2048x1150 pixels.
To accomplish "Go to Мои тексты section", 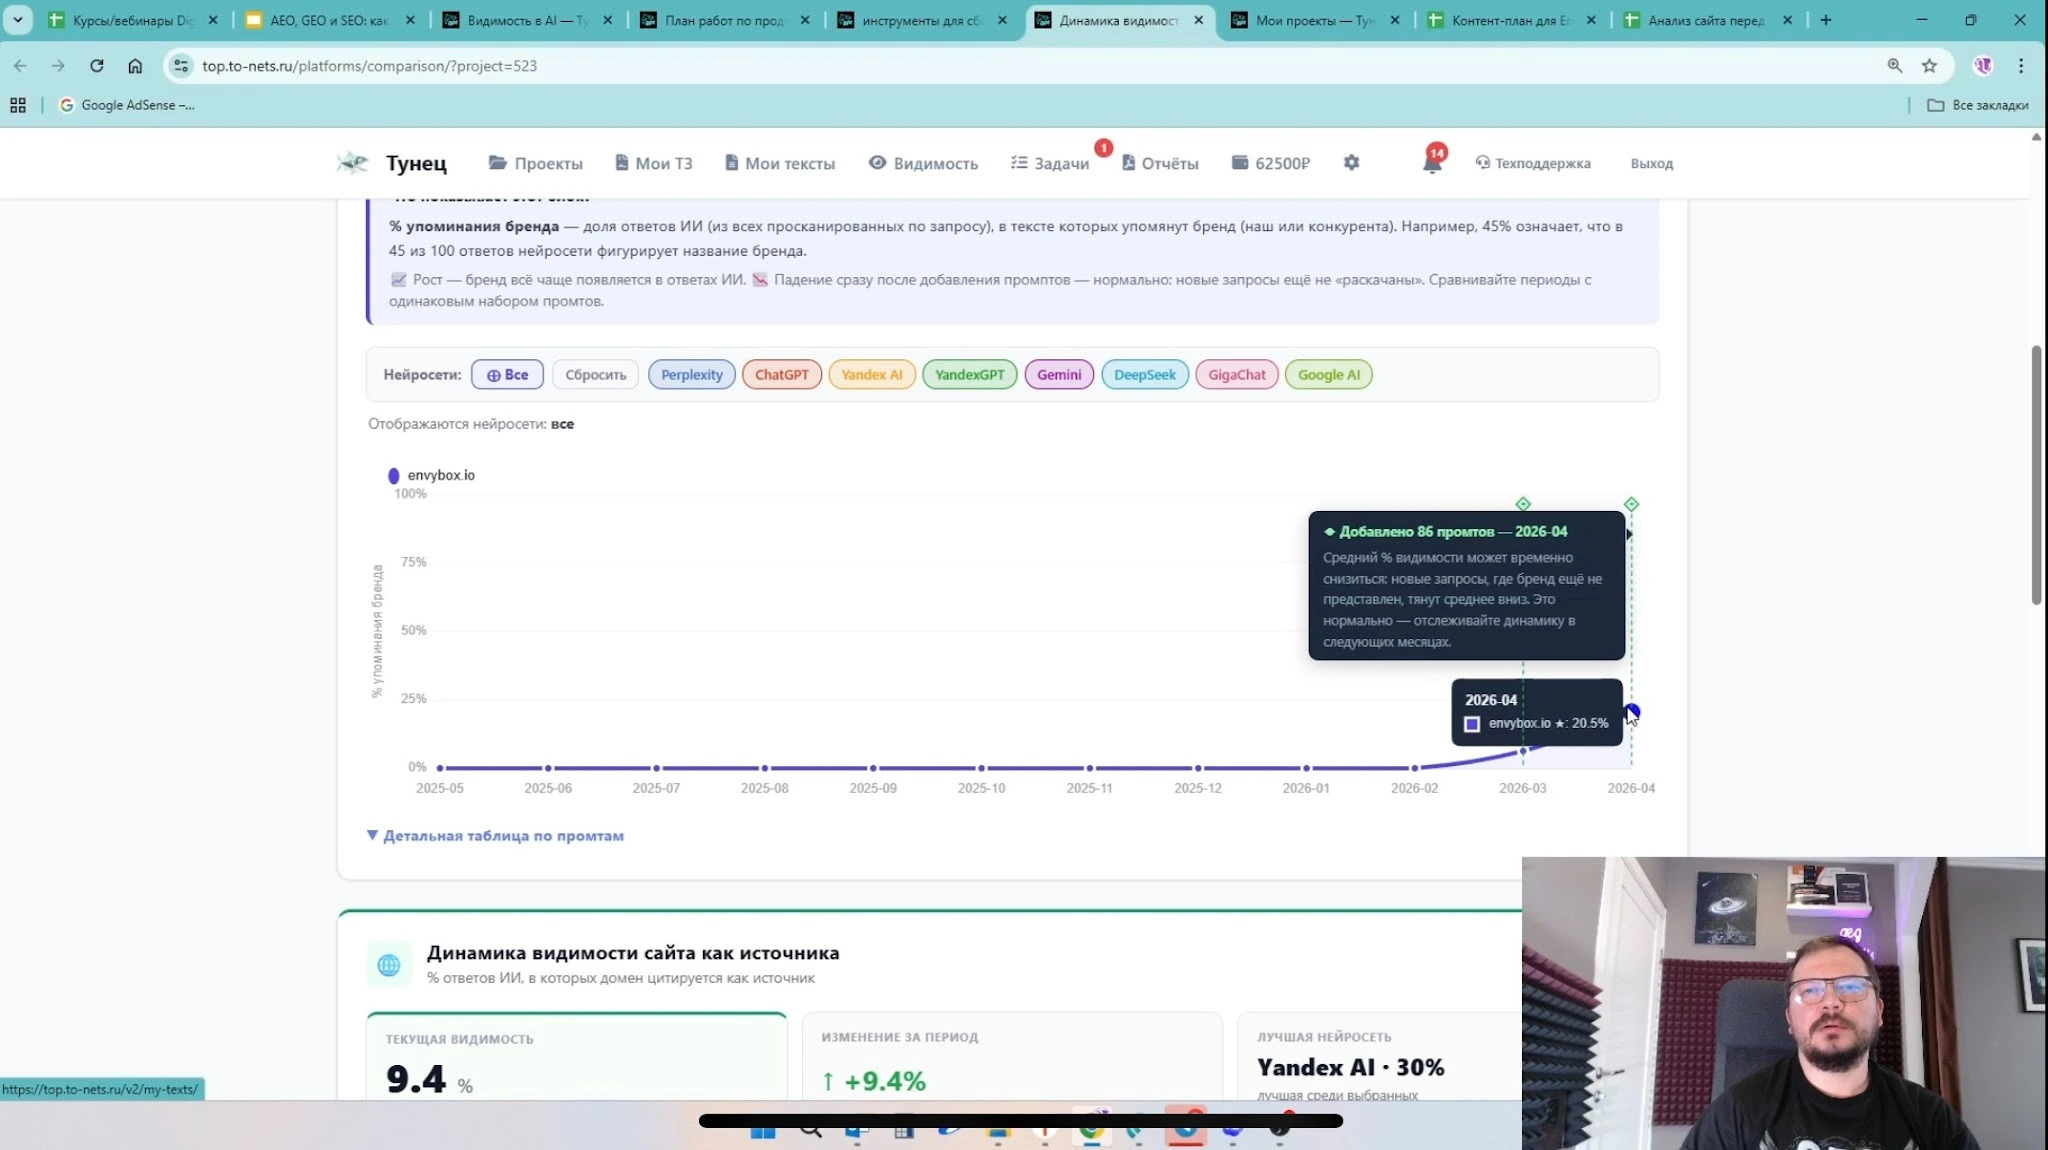I will pos(779,163).
